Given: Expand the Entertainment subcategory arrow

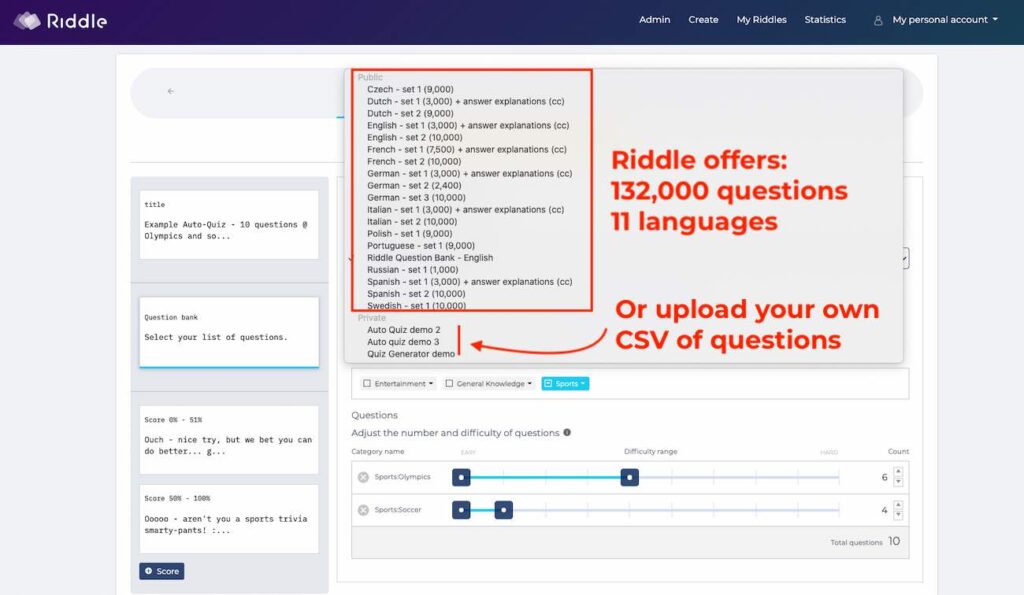Looking at the screenshot, I should click(x=431, y=383).
